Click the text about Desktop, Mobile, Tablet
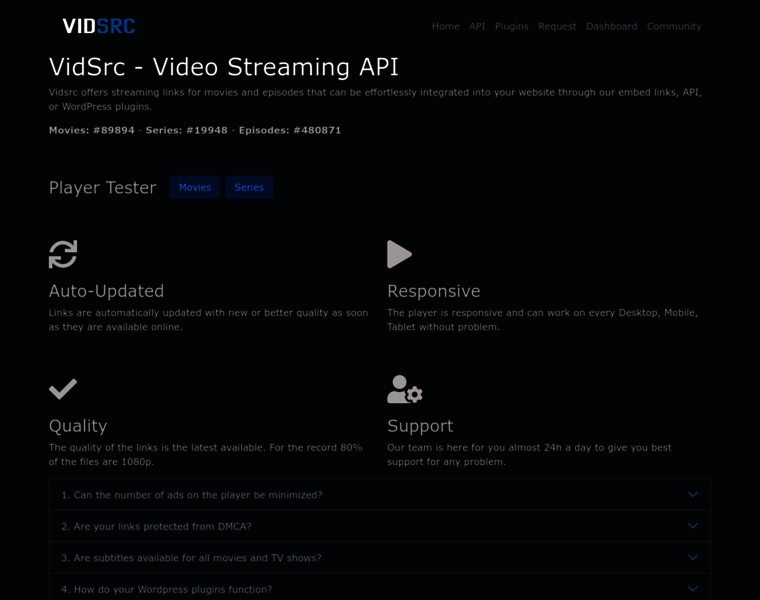Image resolution: width=760 pixels, height=600 pixels. 542,320
